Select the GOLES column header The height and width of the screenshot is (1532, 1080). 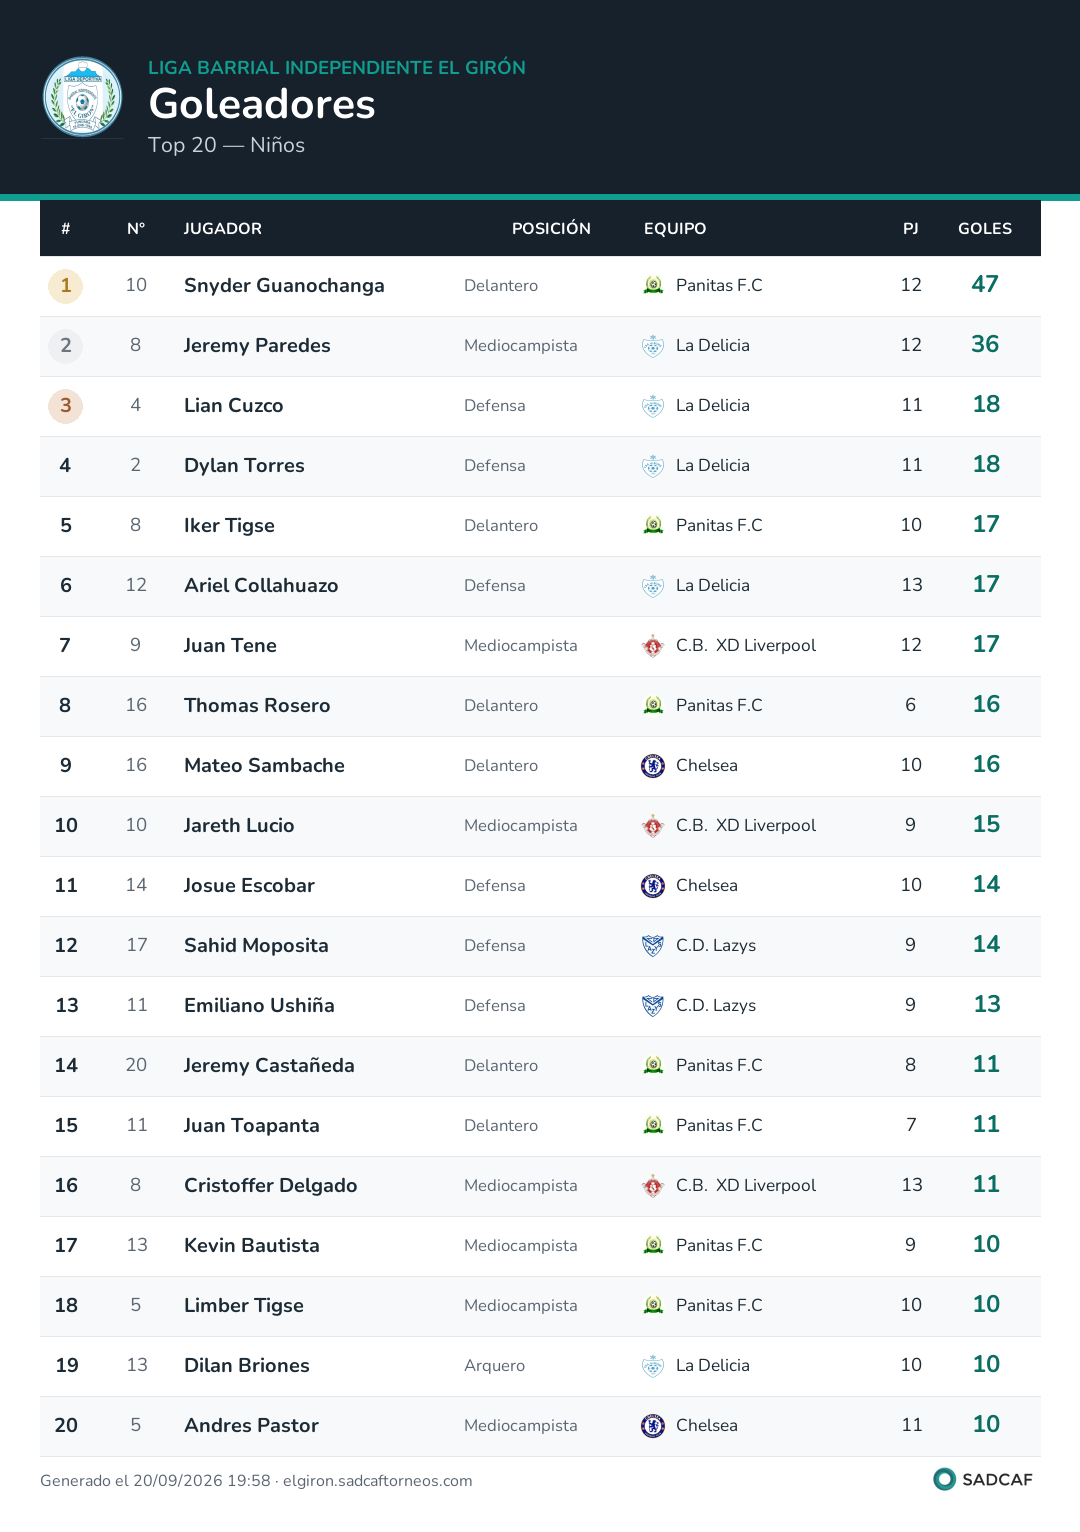pos(985,228)
